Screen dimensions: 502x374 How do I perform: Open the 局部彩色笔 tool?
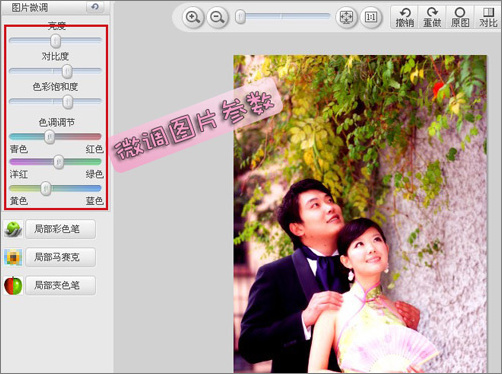click(60, 229)
